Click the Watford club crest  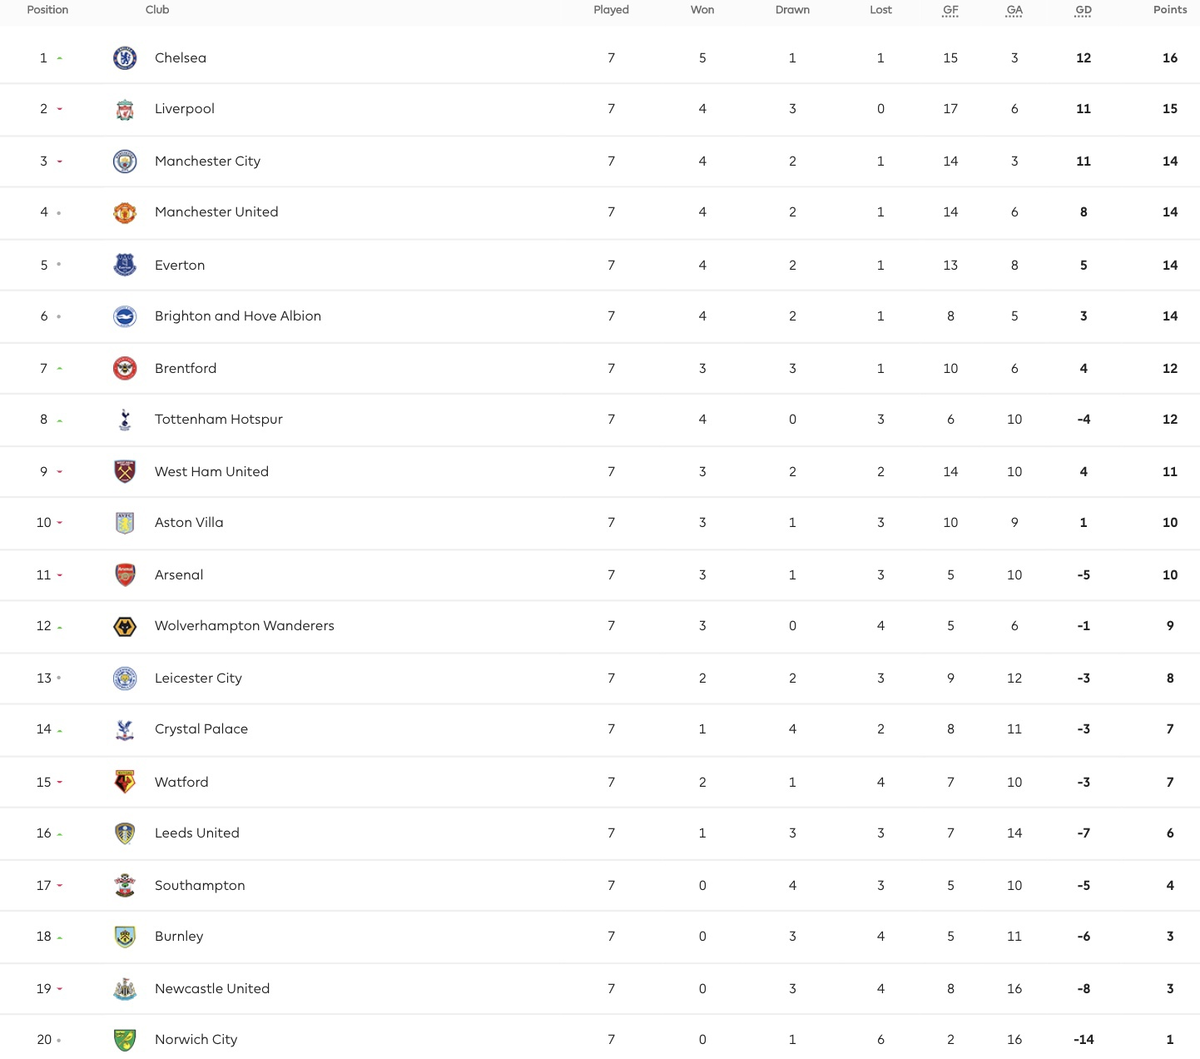(124, 782)
